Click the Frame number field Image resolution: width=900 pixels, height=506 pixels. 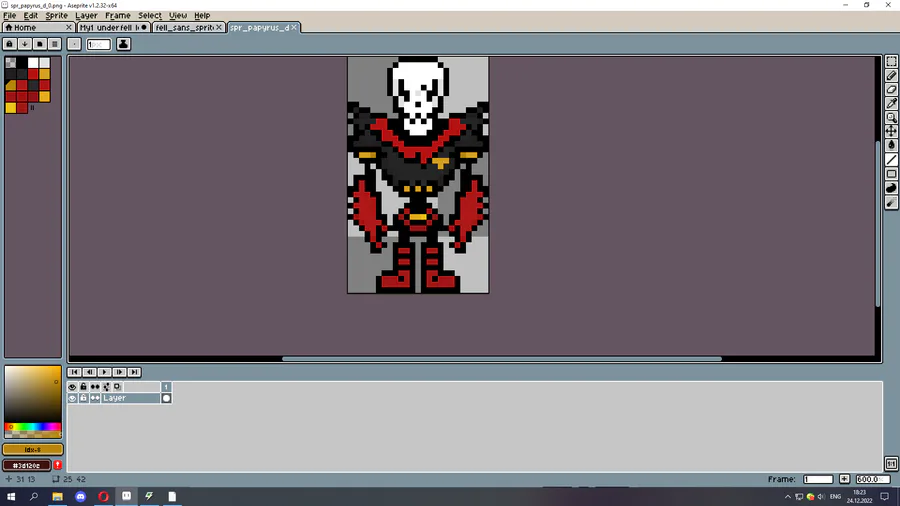pyautogui.click(x=818, y=479)
